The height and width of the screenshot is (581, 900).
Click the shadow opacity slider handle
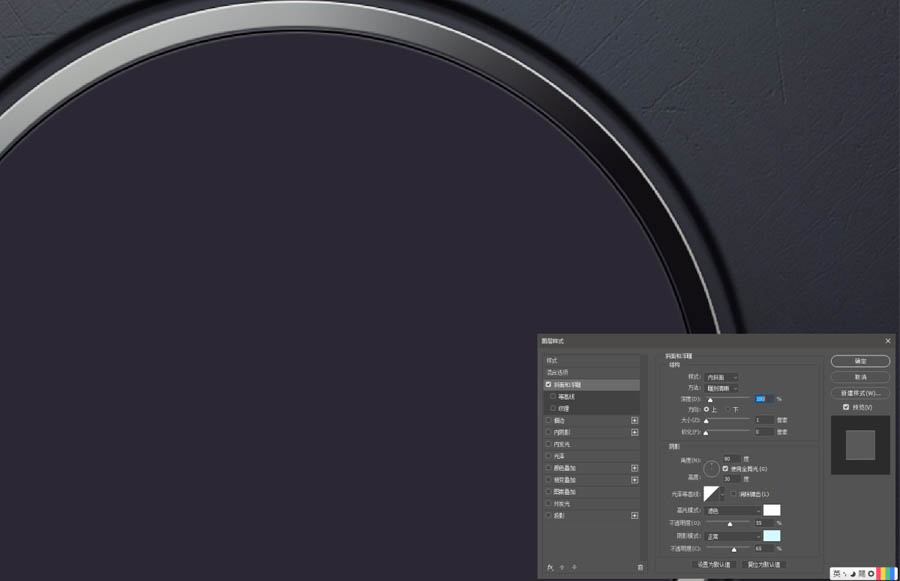[x=734, y=549]
